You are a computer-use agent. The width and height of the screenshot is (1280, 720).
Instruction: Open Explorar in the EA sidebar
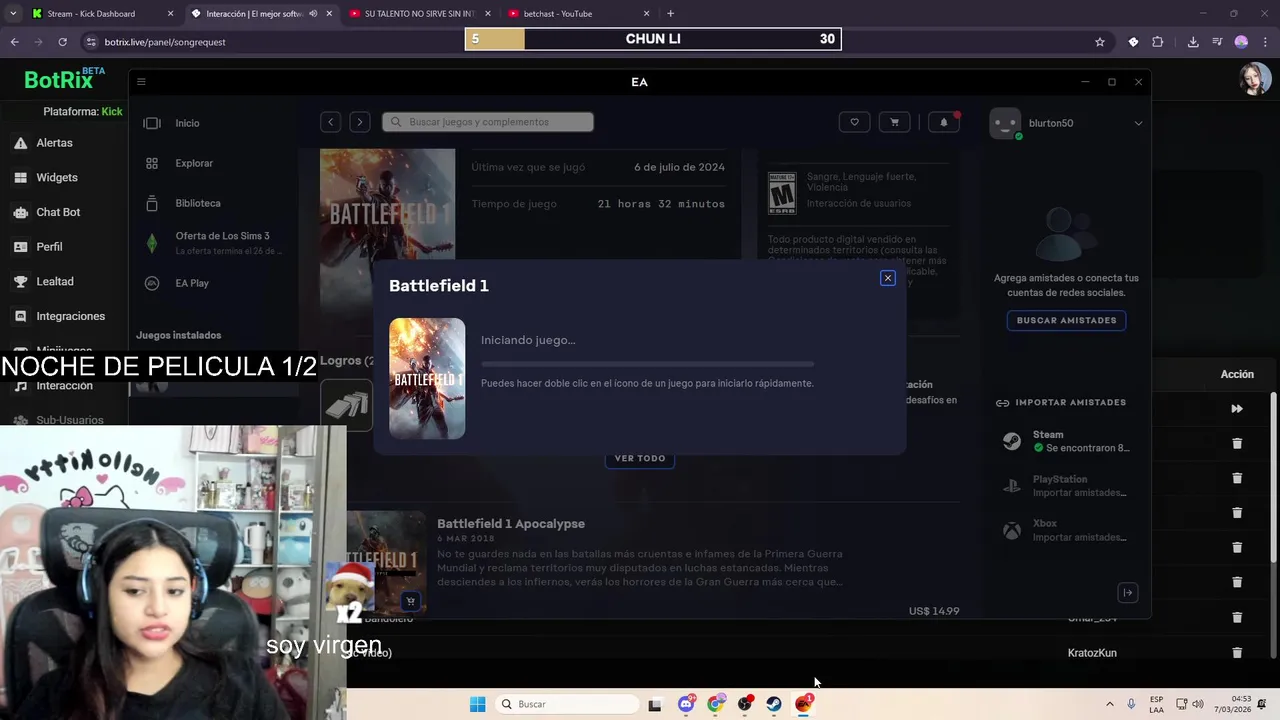click(194, 163)
